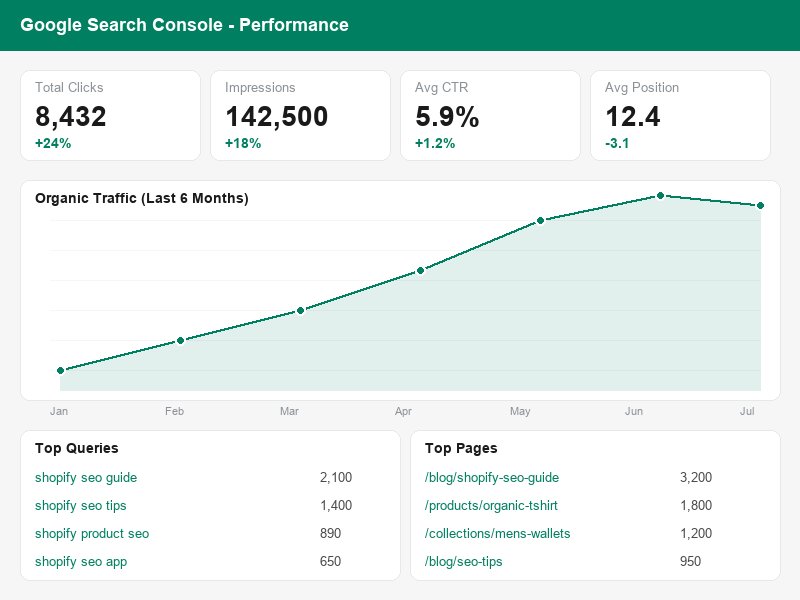
Task: Click the Total Clicks value 8,432
Action: point(70,117)
